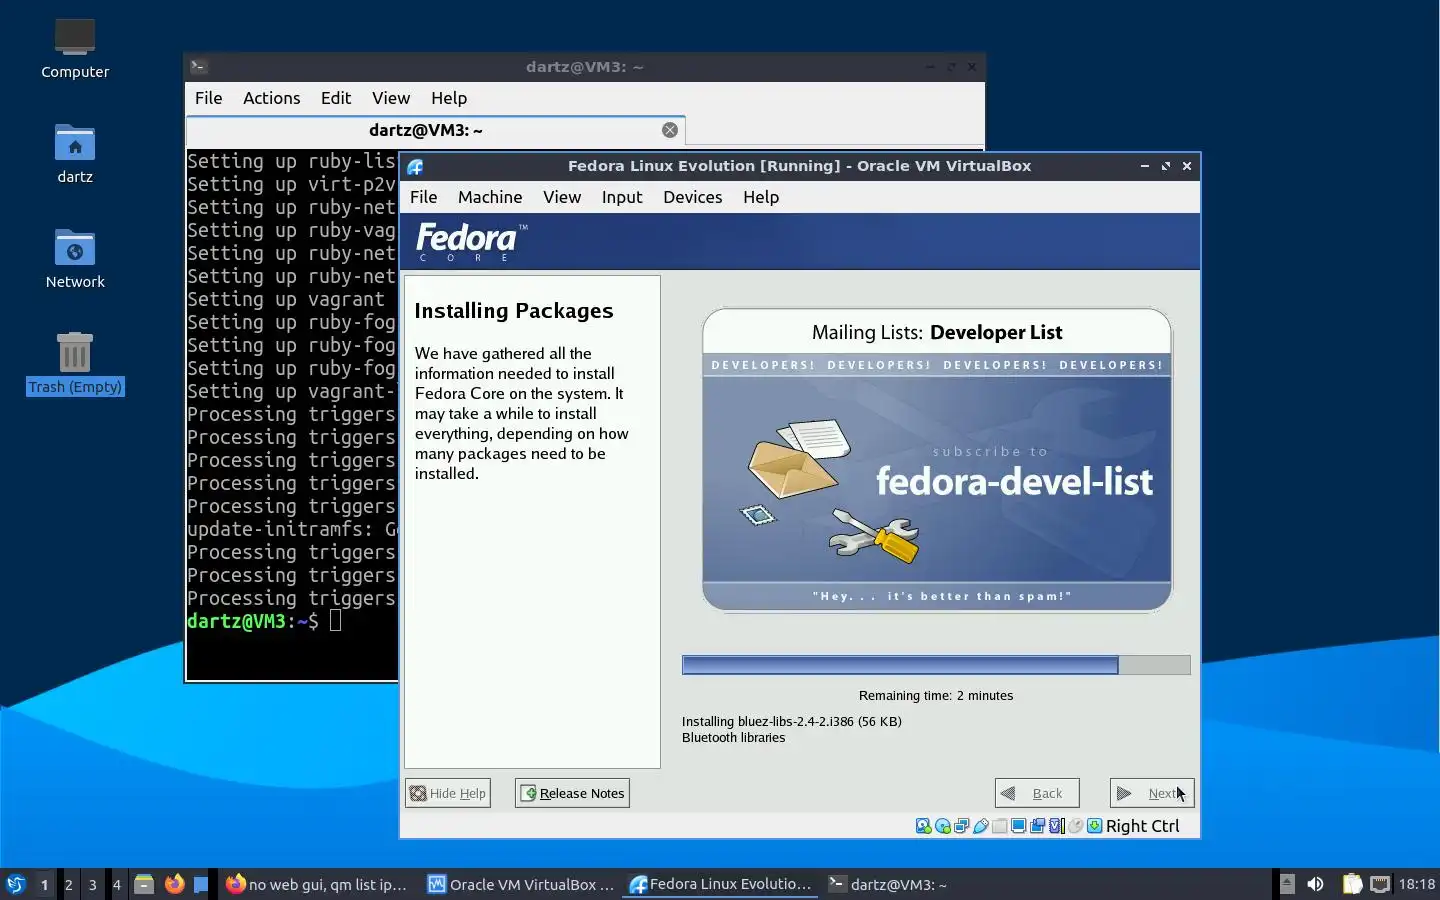1440x900 pixels.
Task: Open terminal Help menu
Action: click(449, 98)
